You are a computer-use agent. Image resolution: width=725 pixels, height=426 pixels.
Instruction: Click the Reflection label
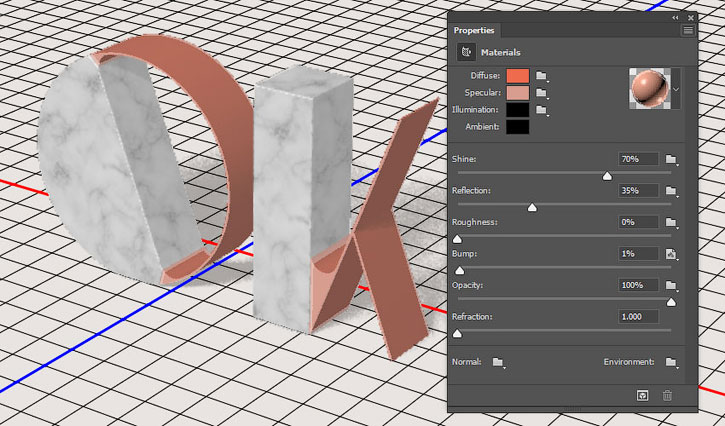tap(471, 191)
